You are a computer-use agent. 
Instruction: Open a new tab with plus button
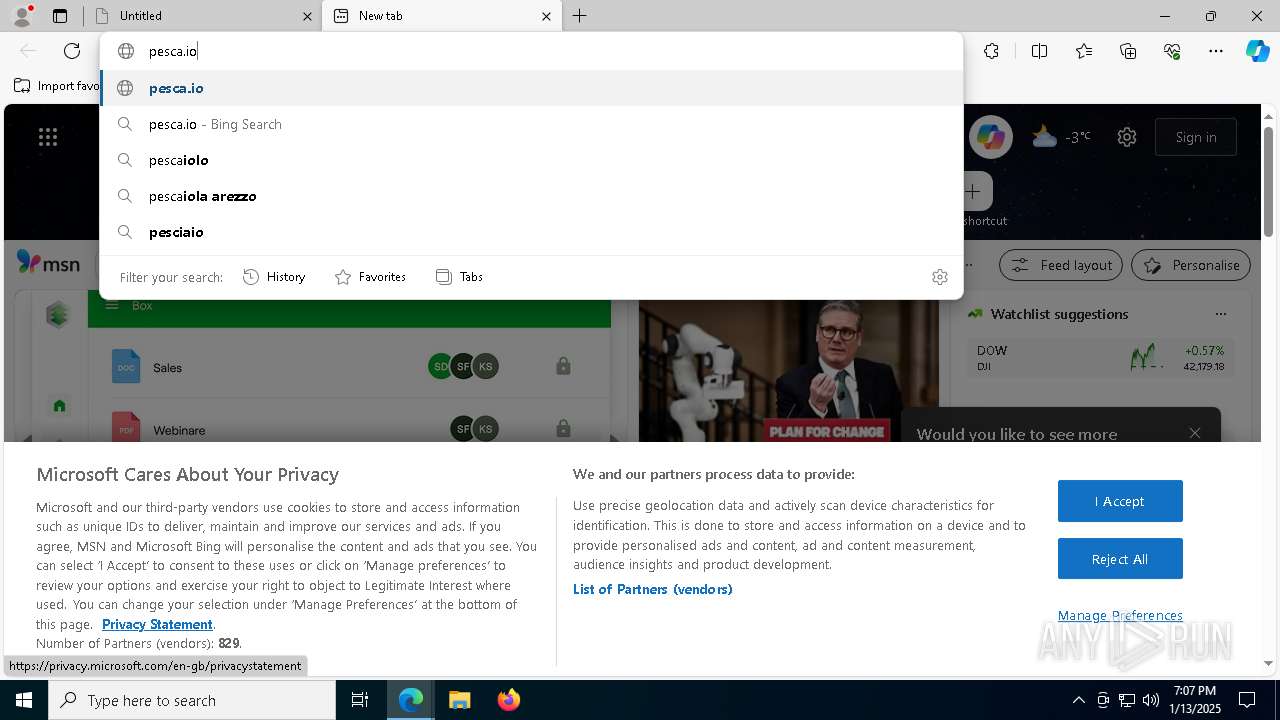pos(580,16)
